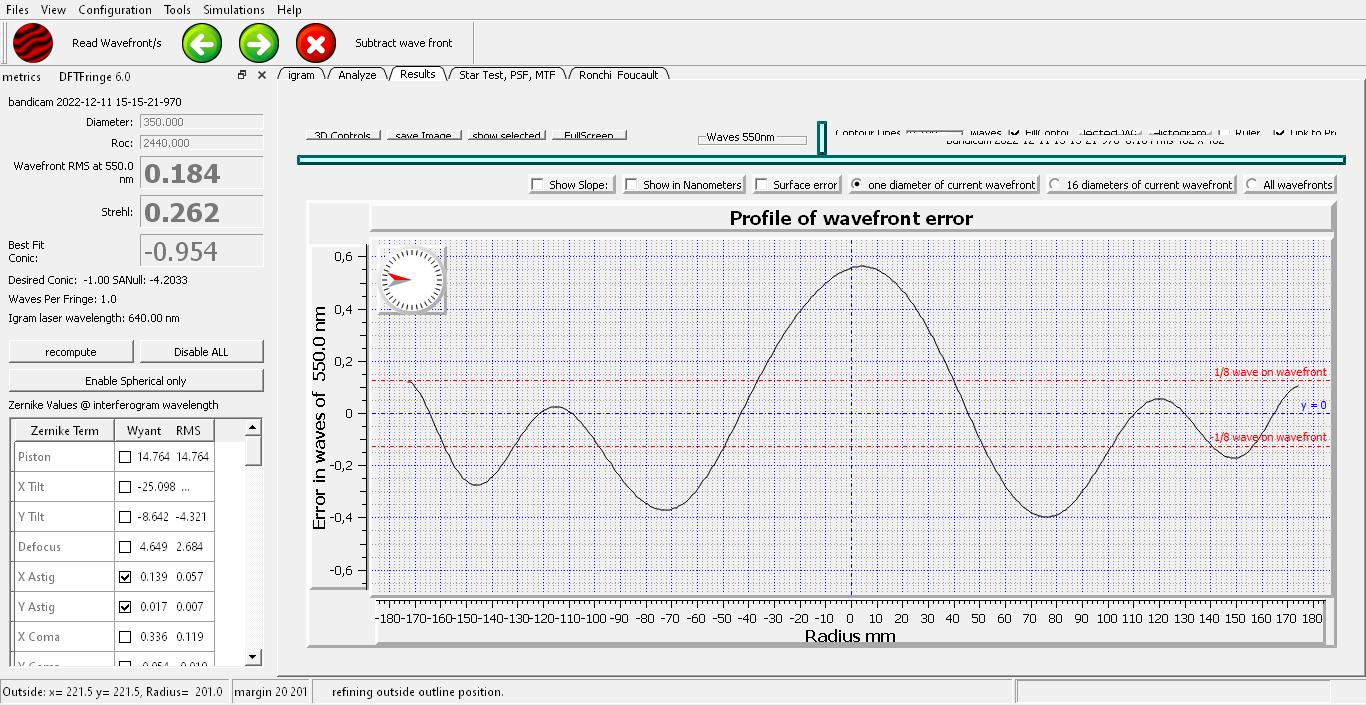The image size is (1366, 705).
Task: Enable the Show Slope checkbox
Action: (538, 185)
